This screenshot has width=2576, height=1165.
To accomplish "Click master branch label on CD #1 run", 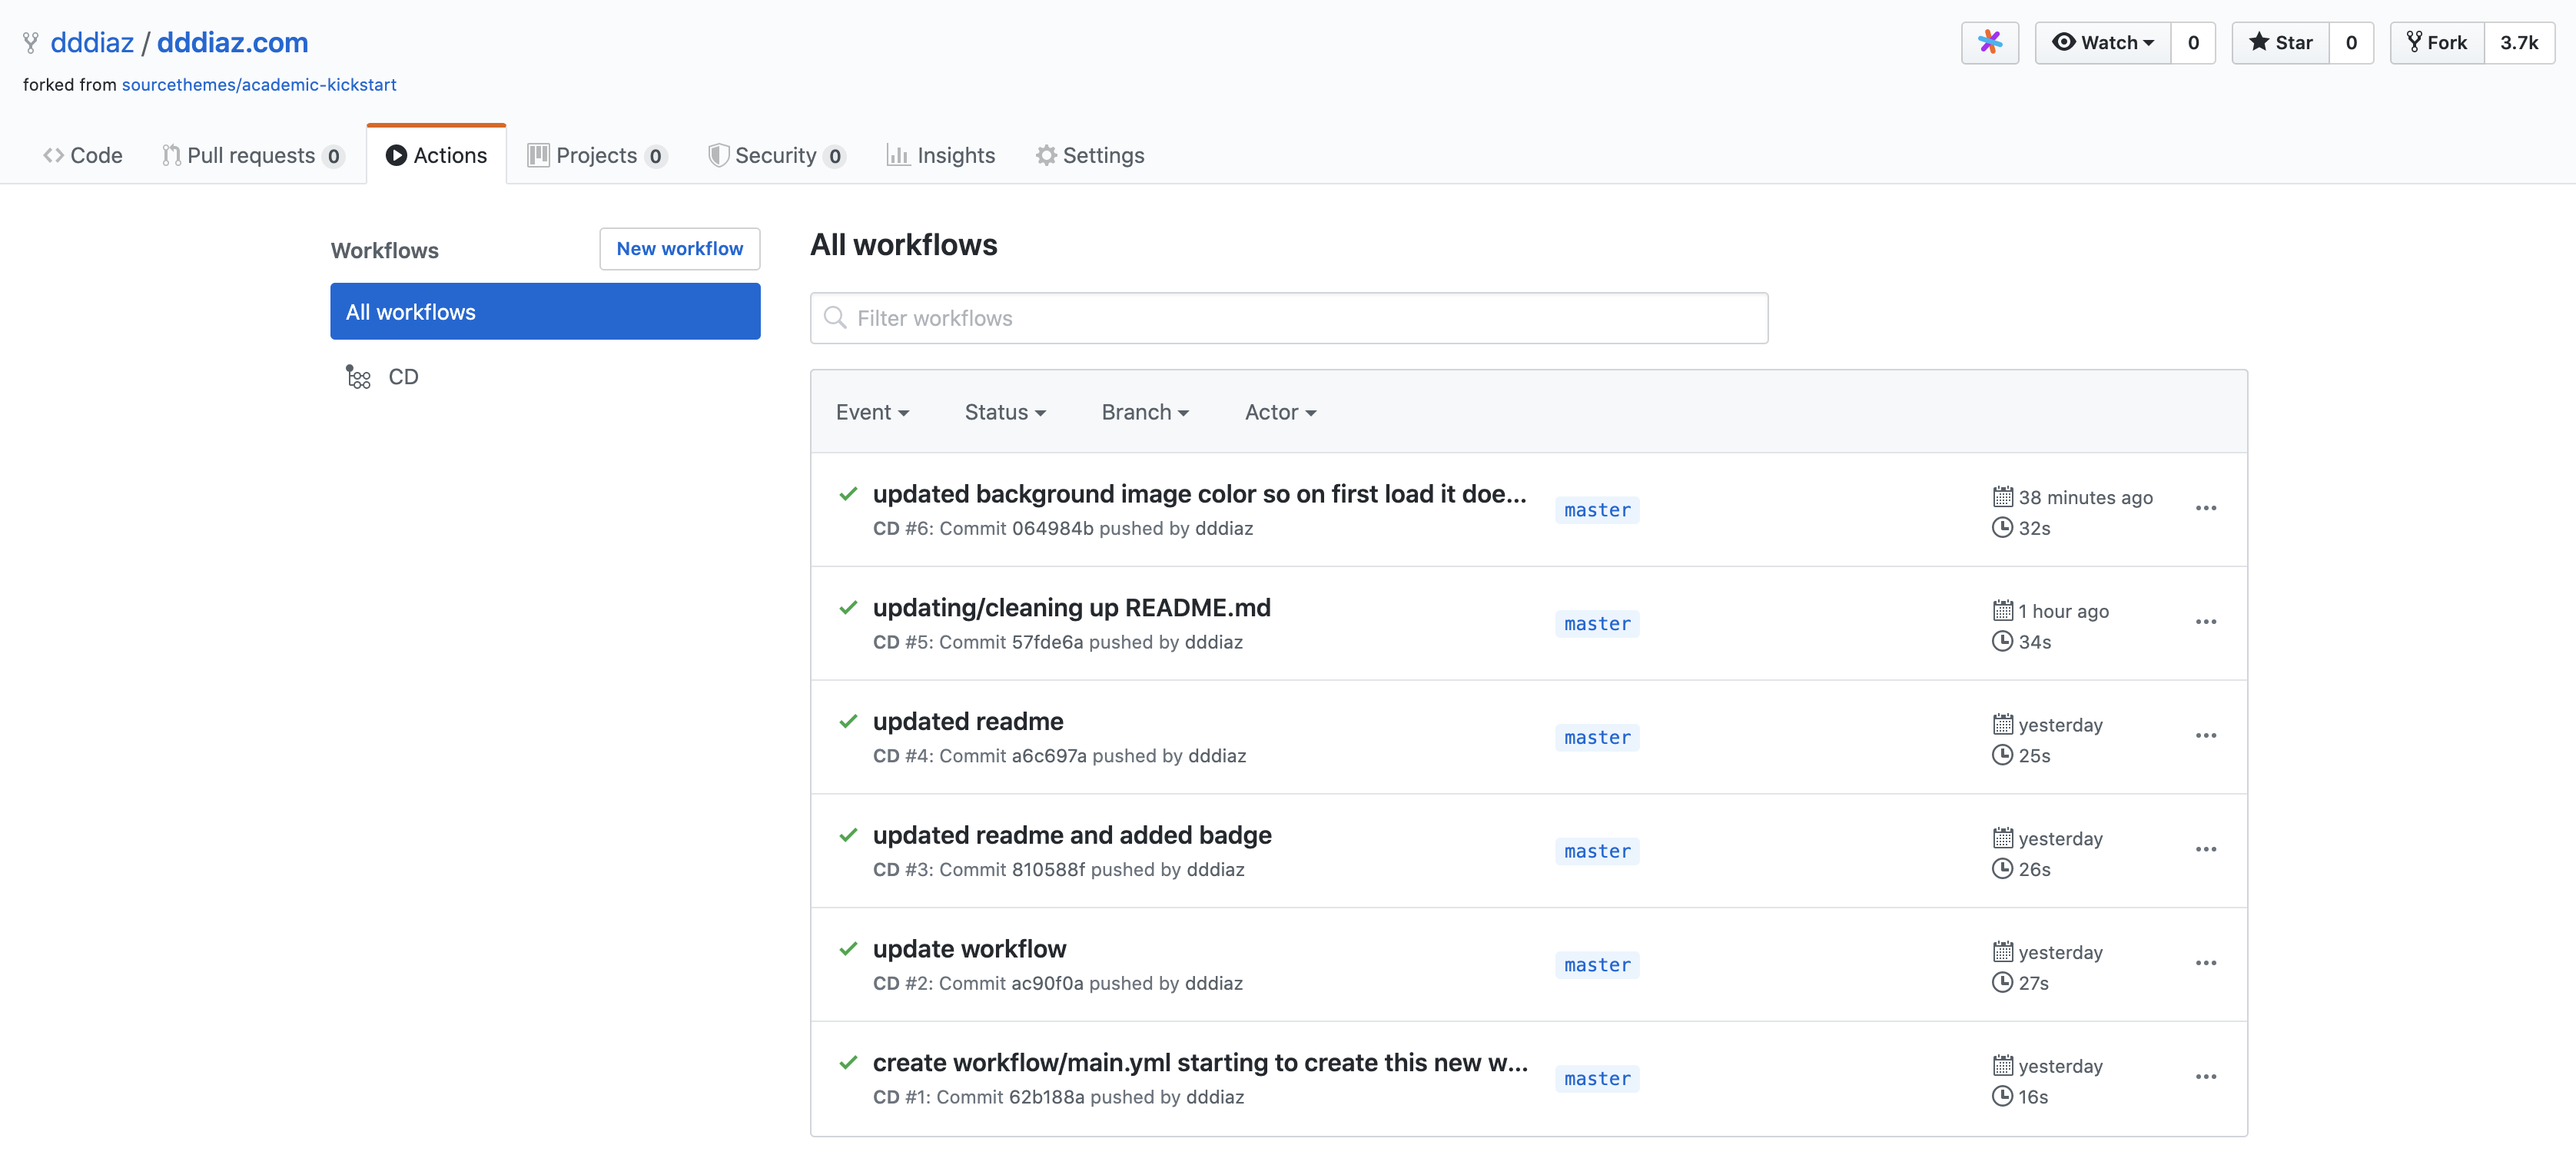I will [x=1597, y=1079].
